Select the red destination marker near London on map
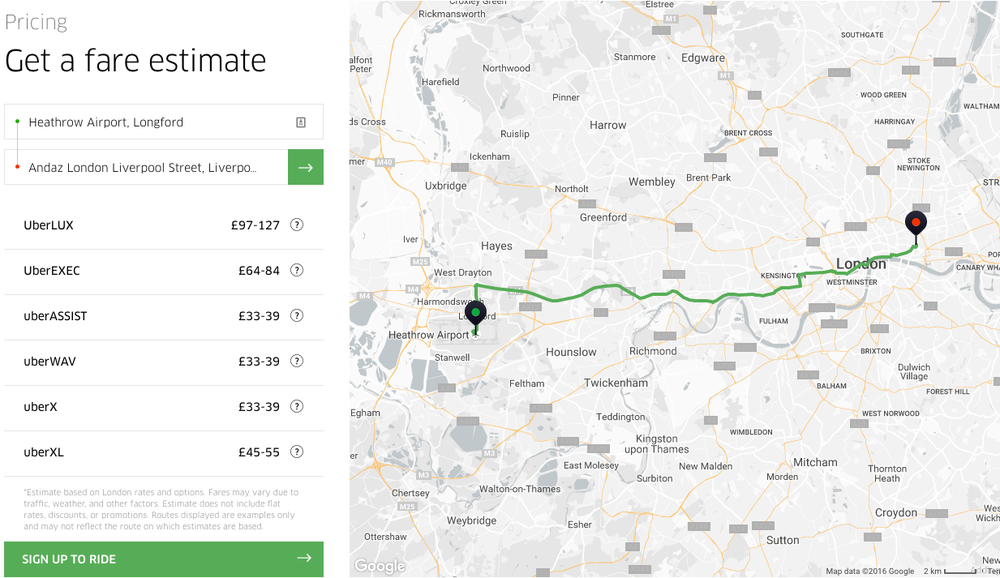The width and height of the screenshot is (1000, 578). [x=916, y=223]
